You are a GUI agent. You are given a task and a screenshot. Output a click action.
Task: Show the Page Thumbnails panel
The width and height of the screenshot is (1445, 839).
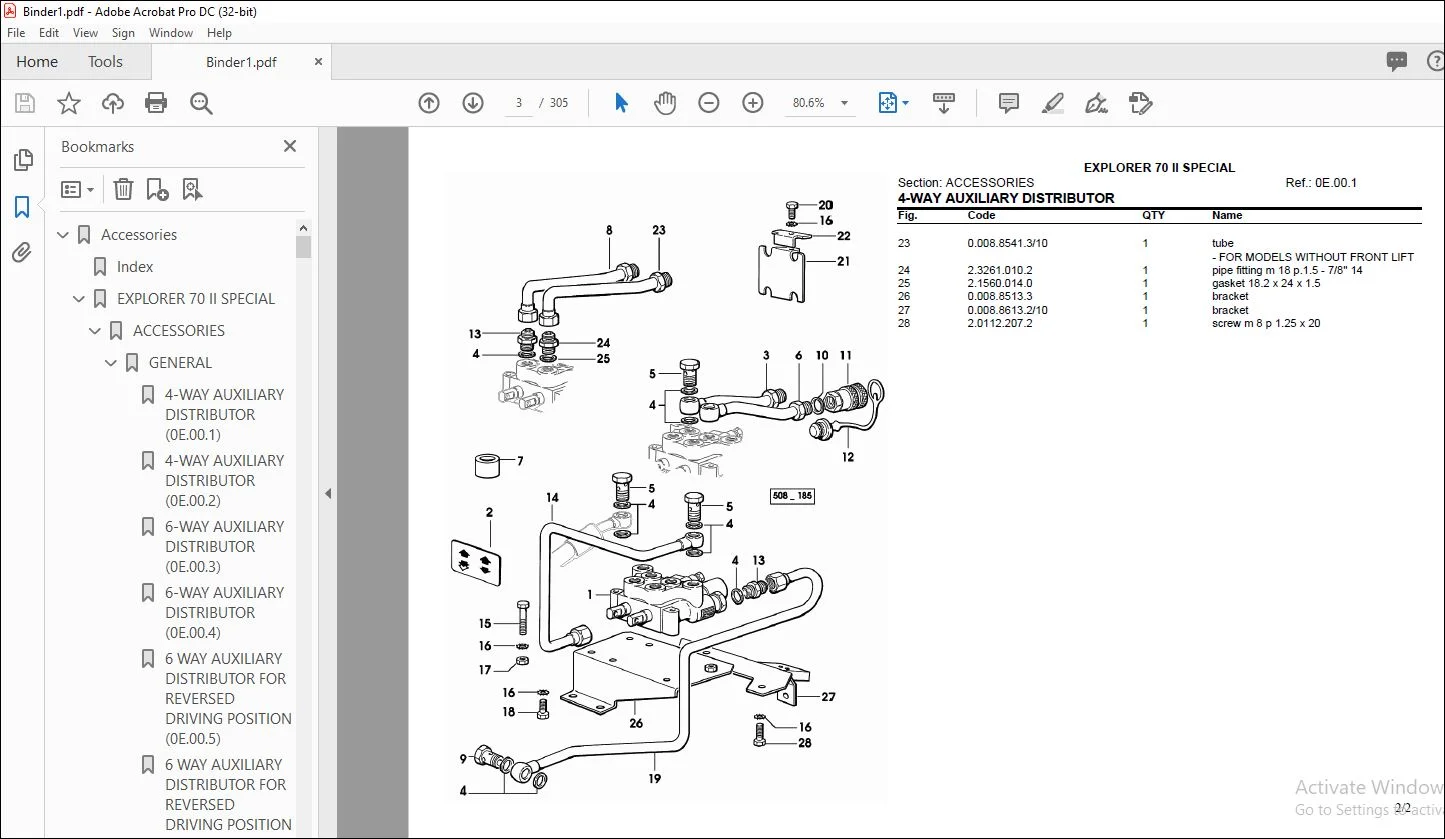pyautogui.click(x=22, y=160)
